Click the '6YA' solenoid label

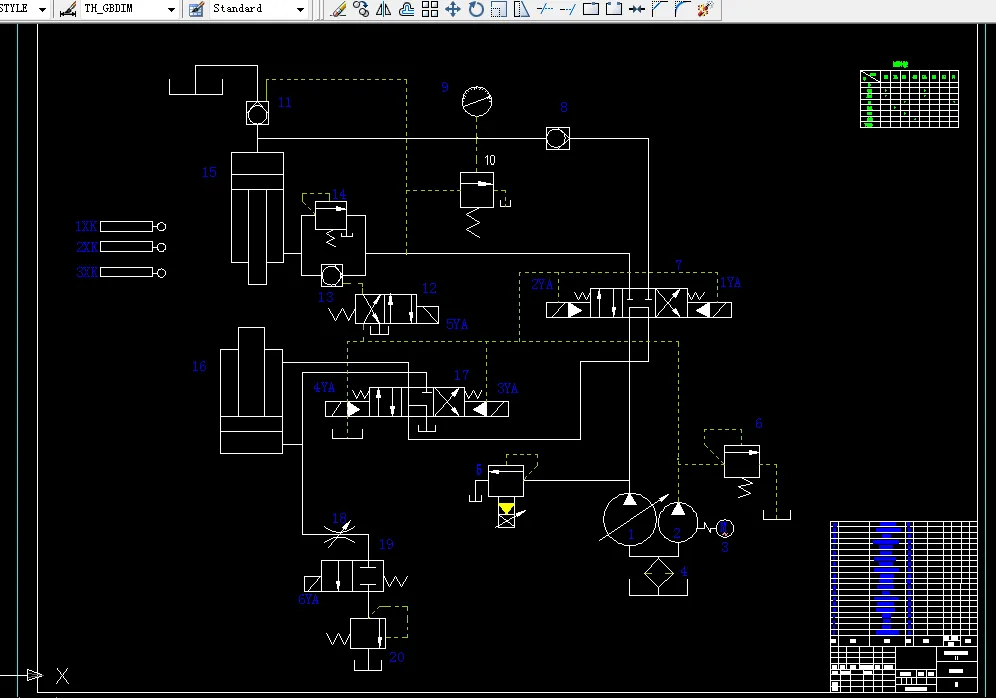[308, 600]
